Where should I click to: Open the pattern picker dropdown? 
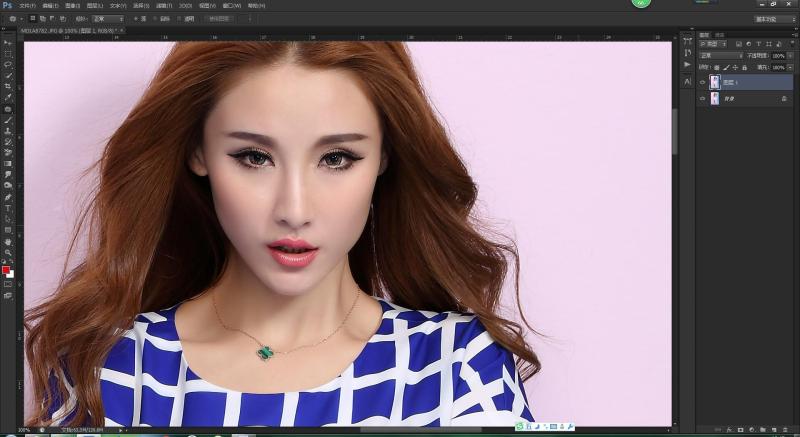250,19
